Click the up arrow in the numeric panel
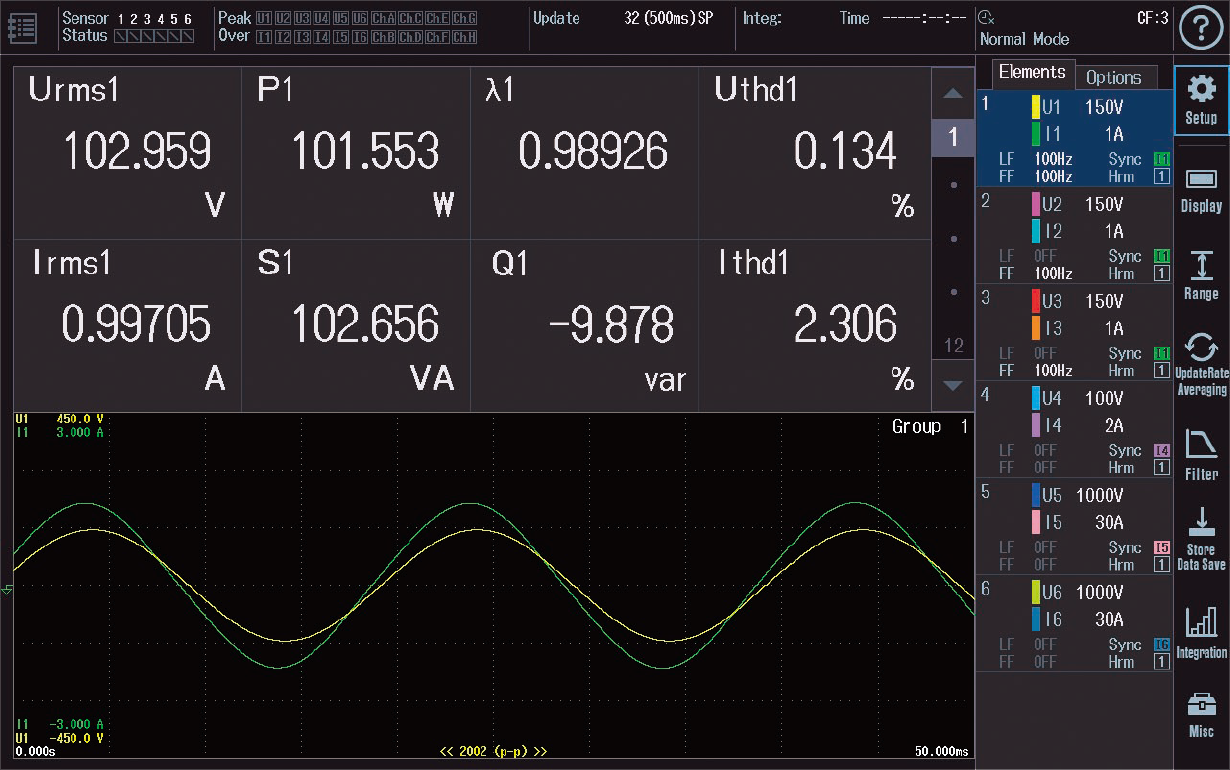The height and width of the screenshot is (770, 1230). (x=952, y=92)
